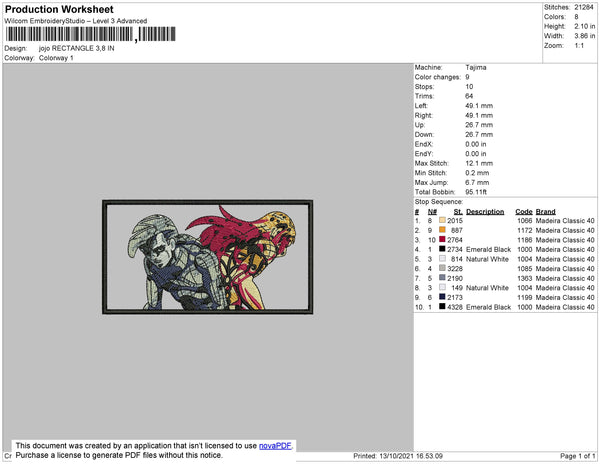
Task: Click thread code 1363 in stop 7 row
Action: coord(525,278)
